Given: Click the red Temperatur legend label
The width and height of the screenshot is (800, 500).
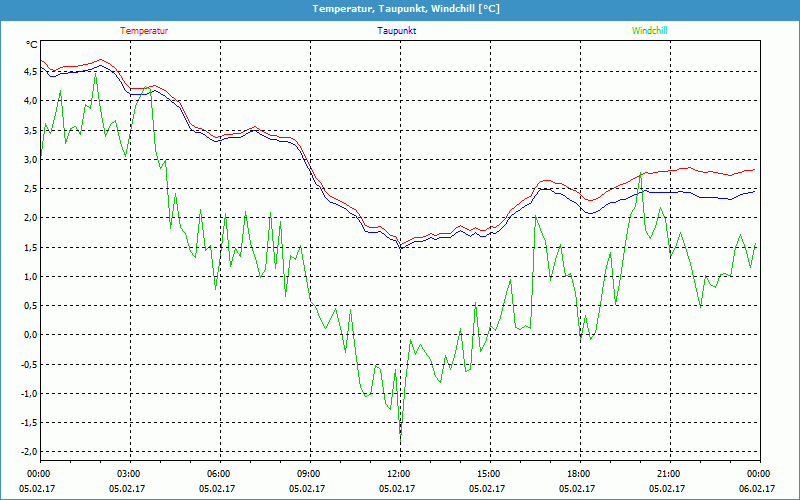Looking at the screenshot, I should pos(144,31).
